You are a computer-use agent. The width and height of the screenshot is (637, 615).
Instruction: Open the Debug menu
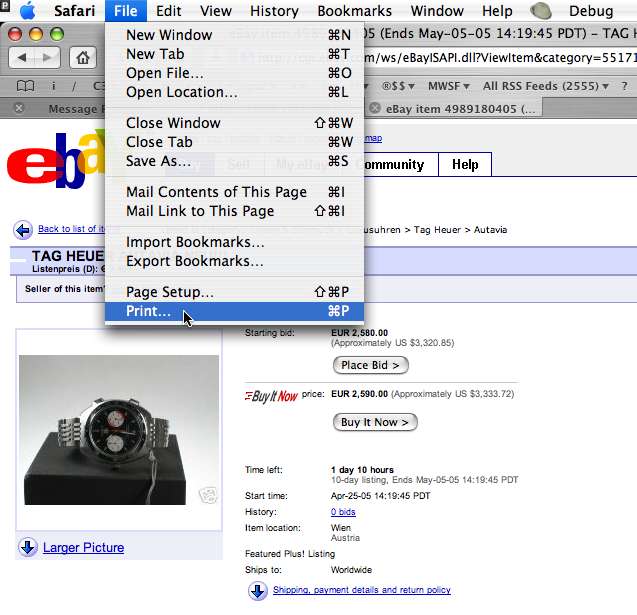pyautogui.click(x=591, y=11)
